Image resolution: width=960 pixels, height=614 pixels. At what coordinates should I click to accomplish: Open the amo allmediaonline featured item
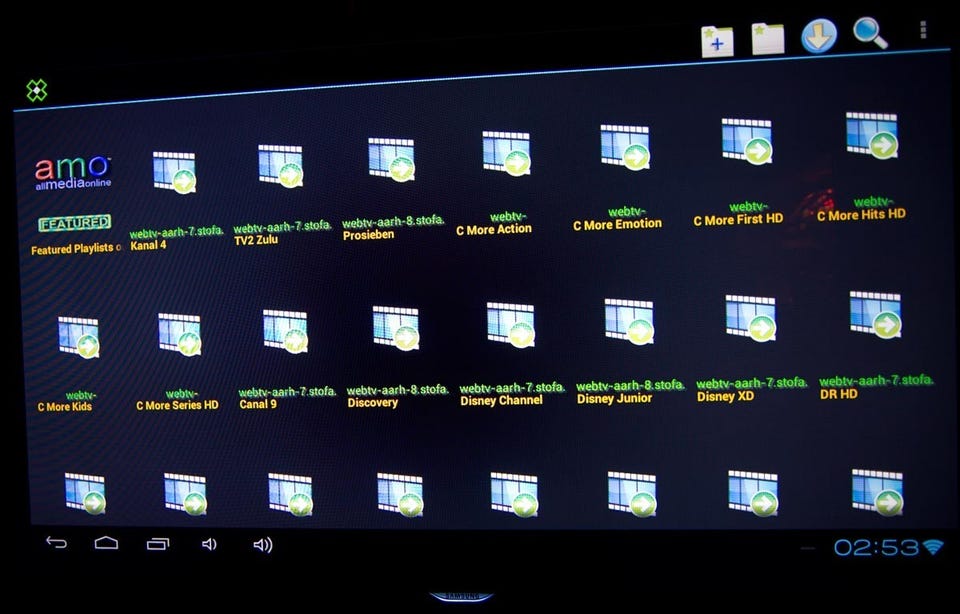(x=73, y=173)
